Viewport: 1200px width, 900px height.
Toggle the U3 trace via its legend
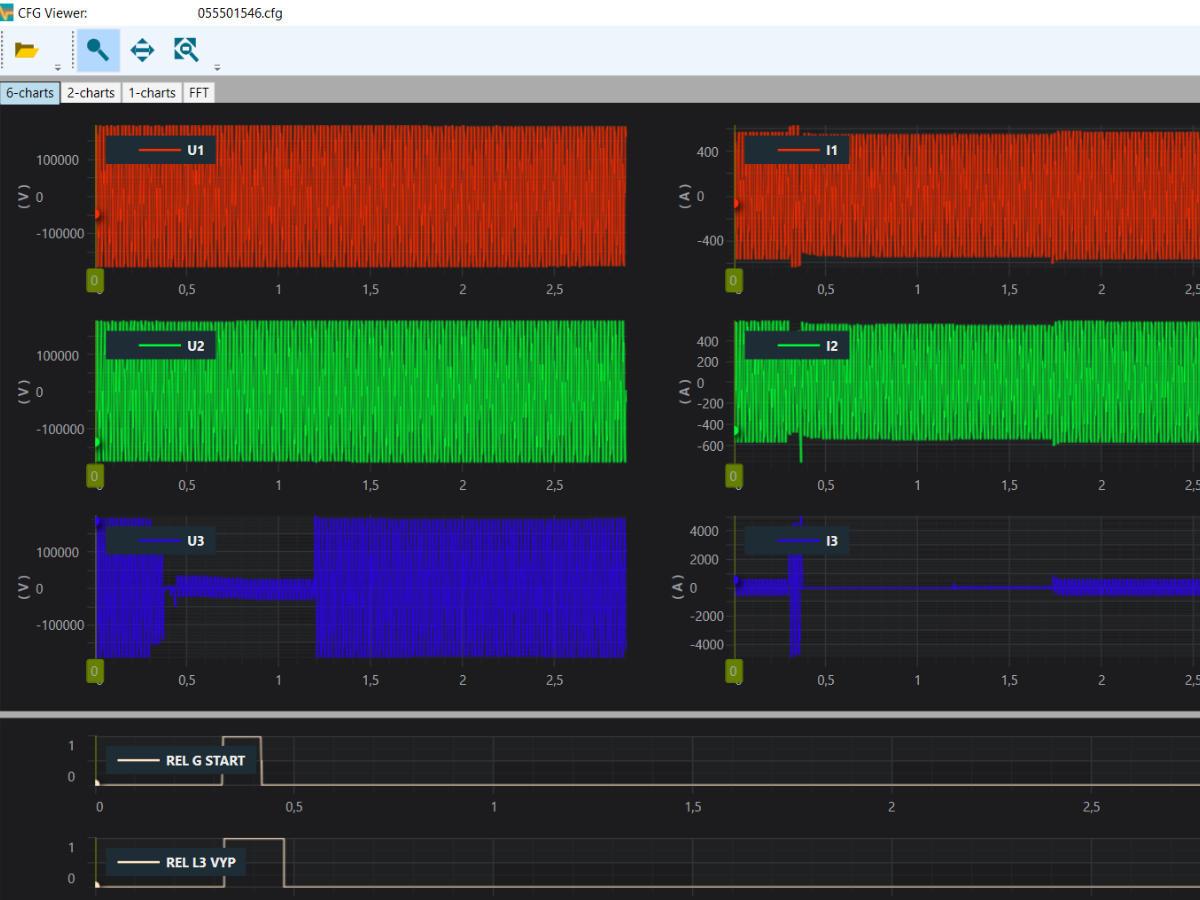160,540
